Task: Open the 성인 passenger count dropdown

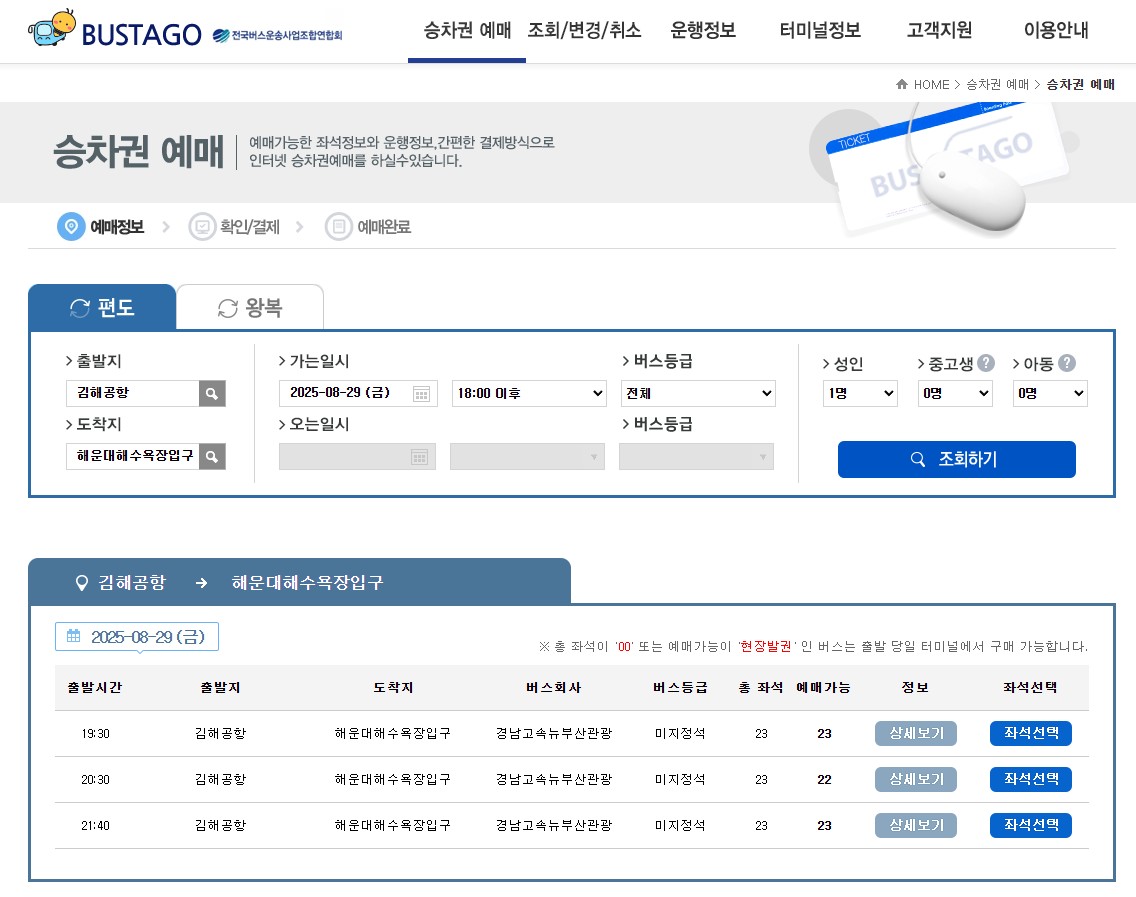Action: coord(860,394)
